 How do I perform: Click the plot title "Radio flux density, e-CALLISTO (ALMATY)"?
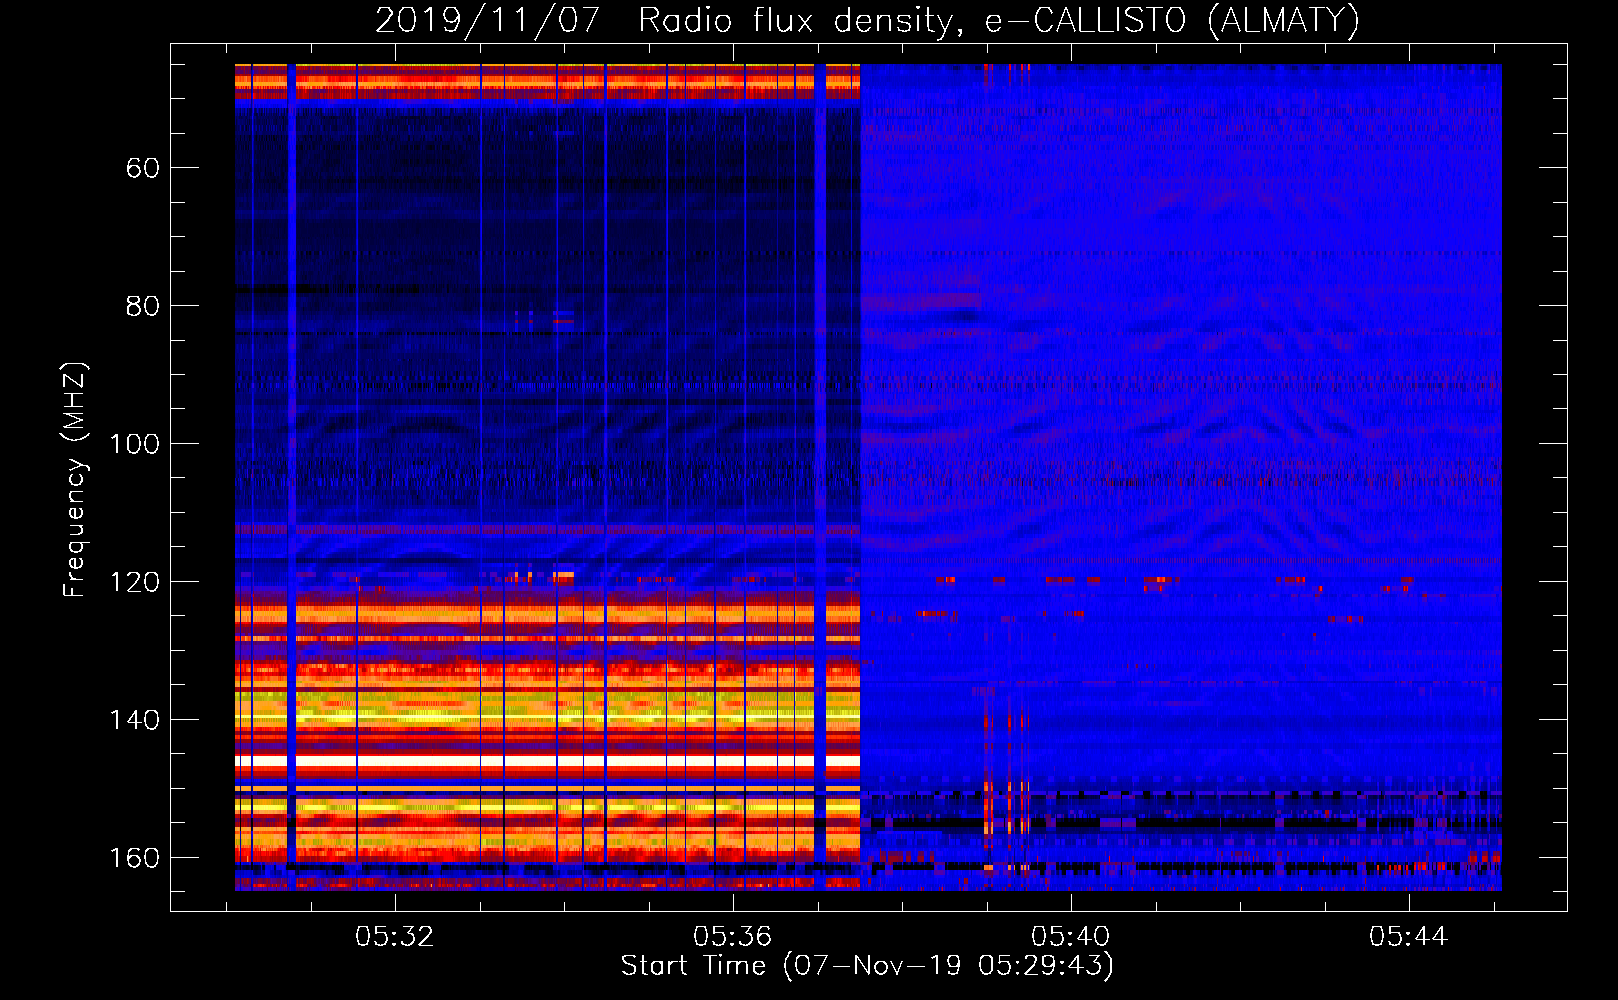[999, 20]
